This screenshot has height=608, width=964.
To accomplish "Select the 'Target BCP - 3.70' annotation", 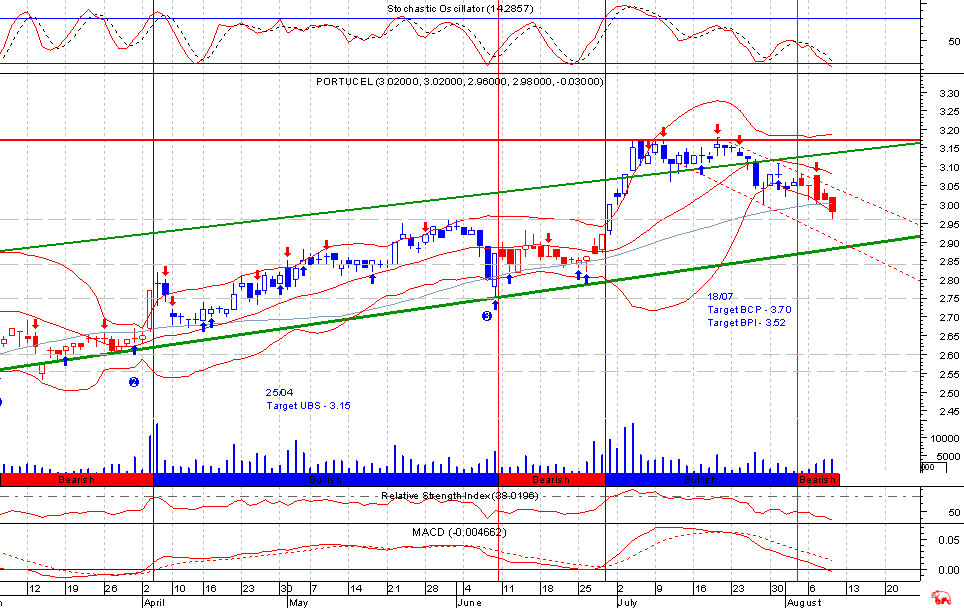I will tap(749, 310).
